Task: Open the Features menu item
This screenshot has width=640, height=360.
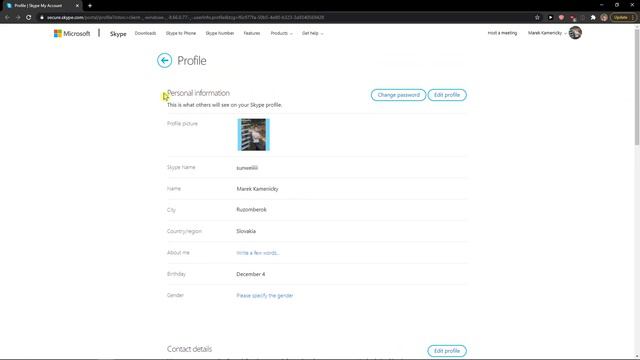Action: pos(252,33)
